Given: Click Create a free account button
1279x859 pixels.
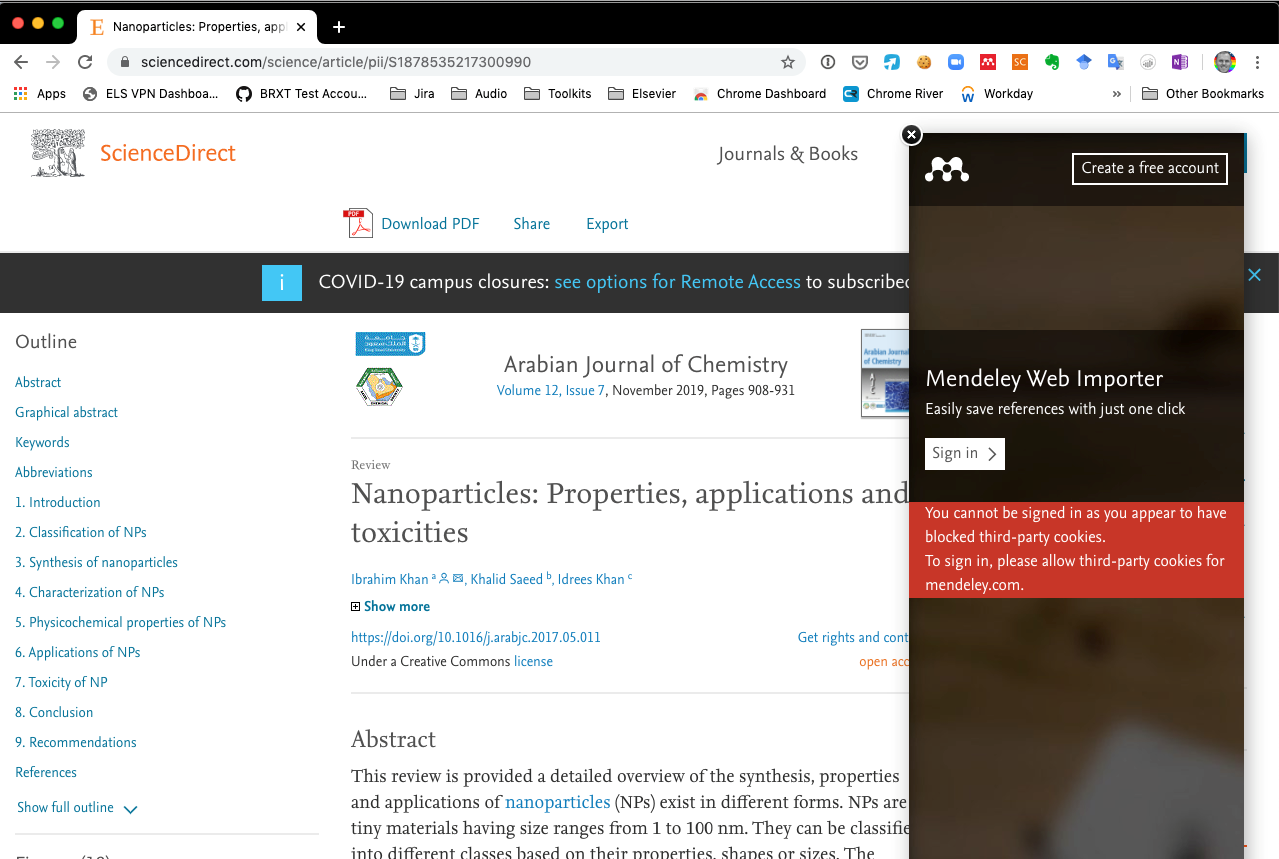Looking at the screenshot, I should tap(1149, 168).
